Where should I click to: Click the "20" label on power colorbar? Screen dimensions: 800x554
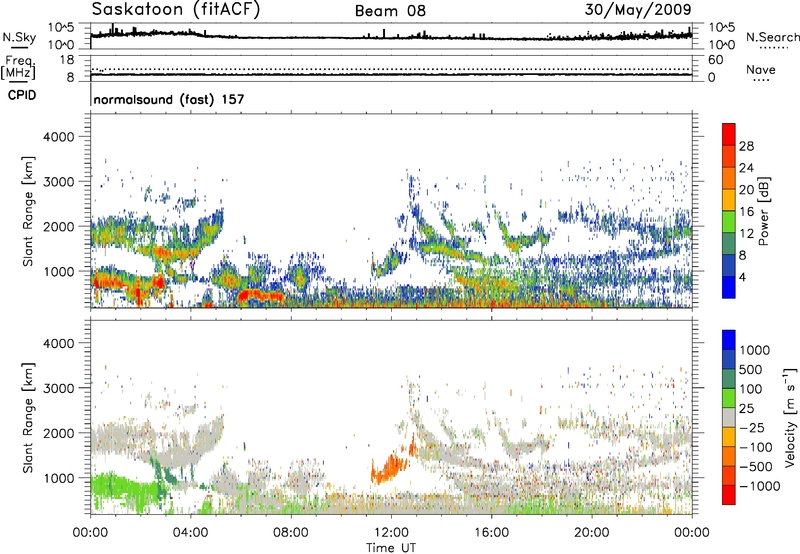pyautogui.click(x=746, y=190)
